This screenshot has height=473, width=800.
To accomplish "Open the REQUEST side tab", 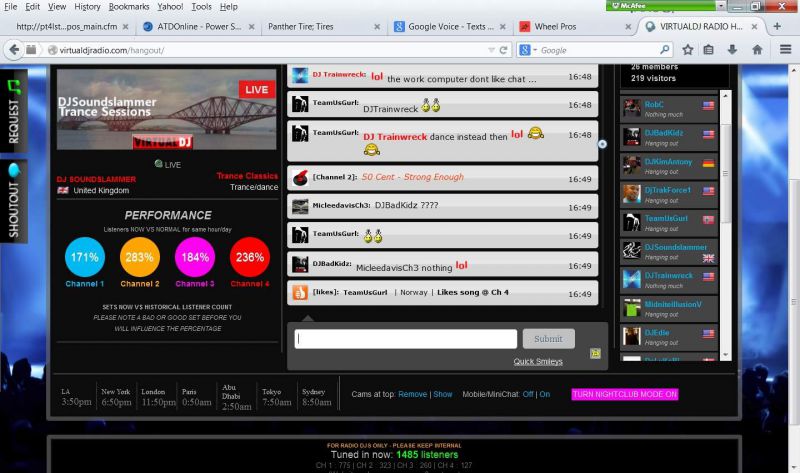I will (x=14, y=109).
